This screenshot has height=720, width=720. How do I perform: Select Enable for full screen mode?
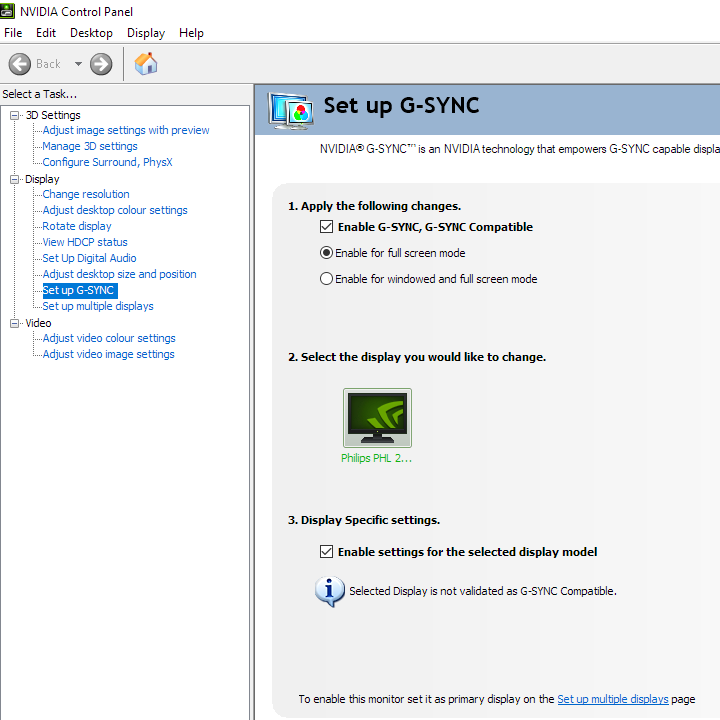(326, 253)
